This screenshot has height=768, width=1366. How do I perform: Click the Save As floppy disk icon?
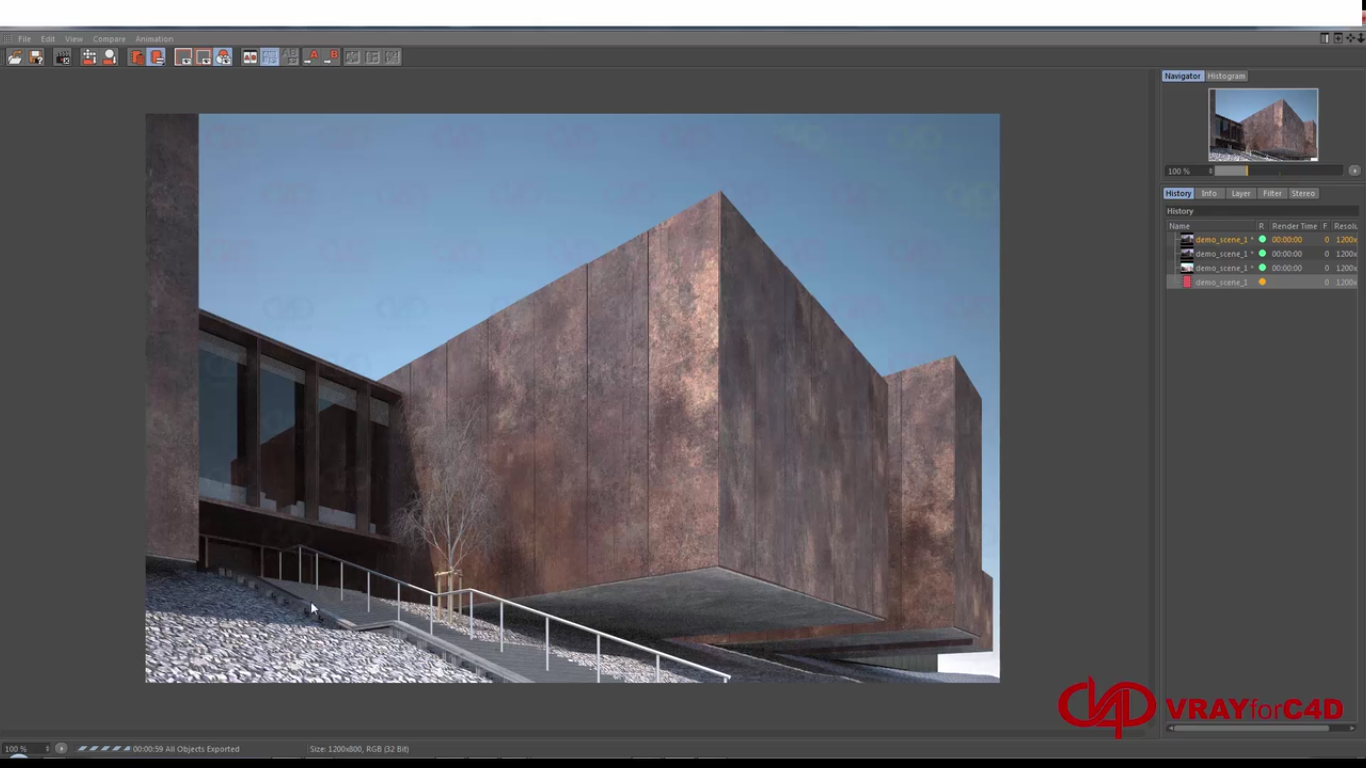click(x=36, y=57)
